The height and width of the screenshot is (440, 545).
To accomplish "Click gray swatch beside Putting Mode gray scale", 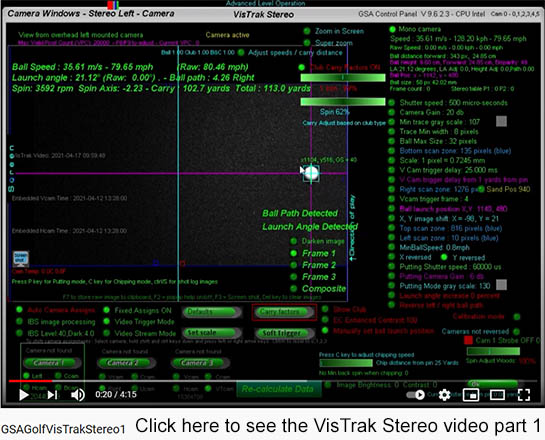I will (501, 285).
